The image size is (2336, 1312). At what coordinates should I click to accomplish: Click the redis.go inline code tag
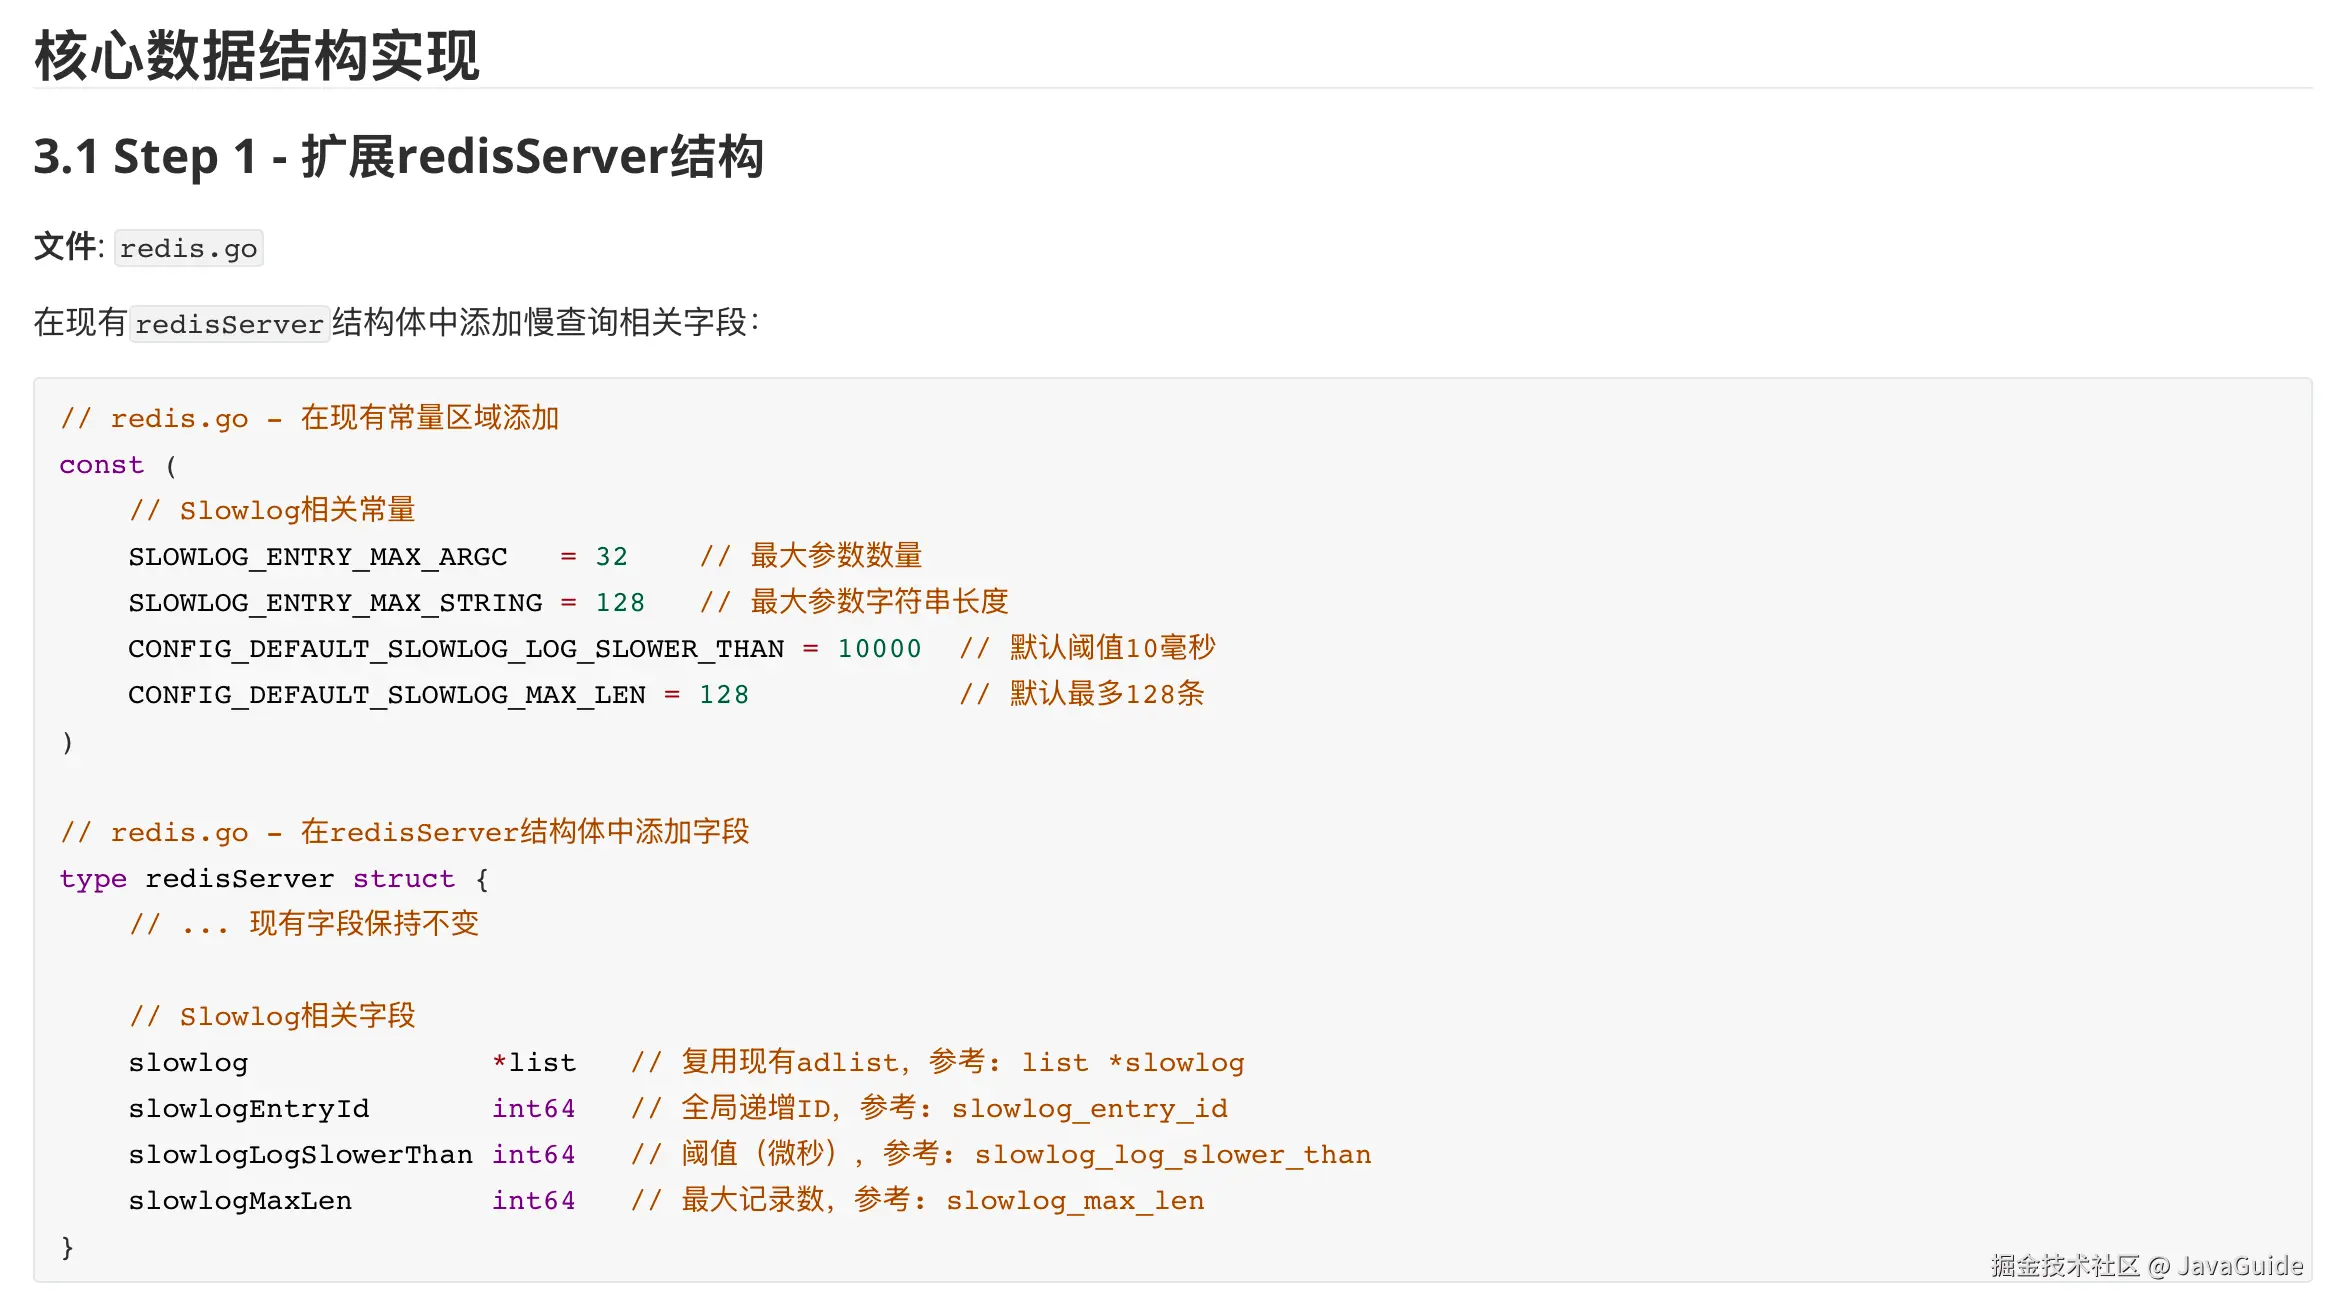(188, 248)
